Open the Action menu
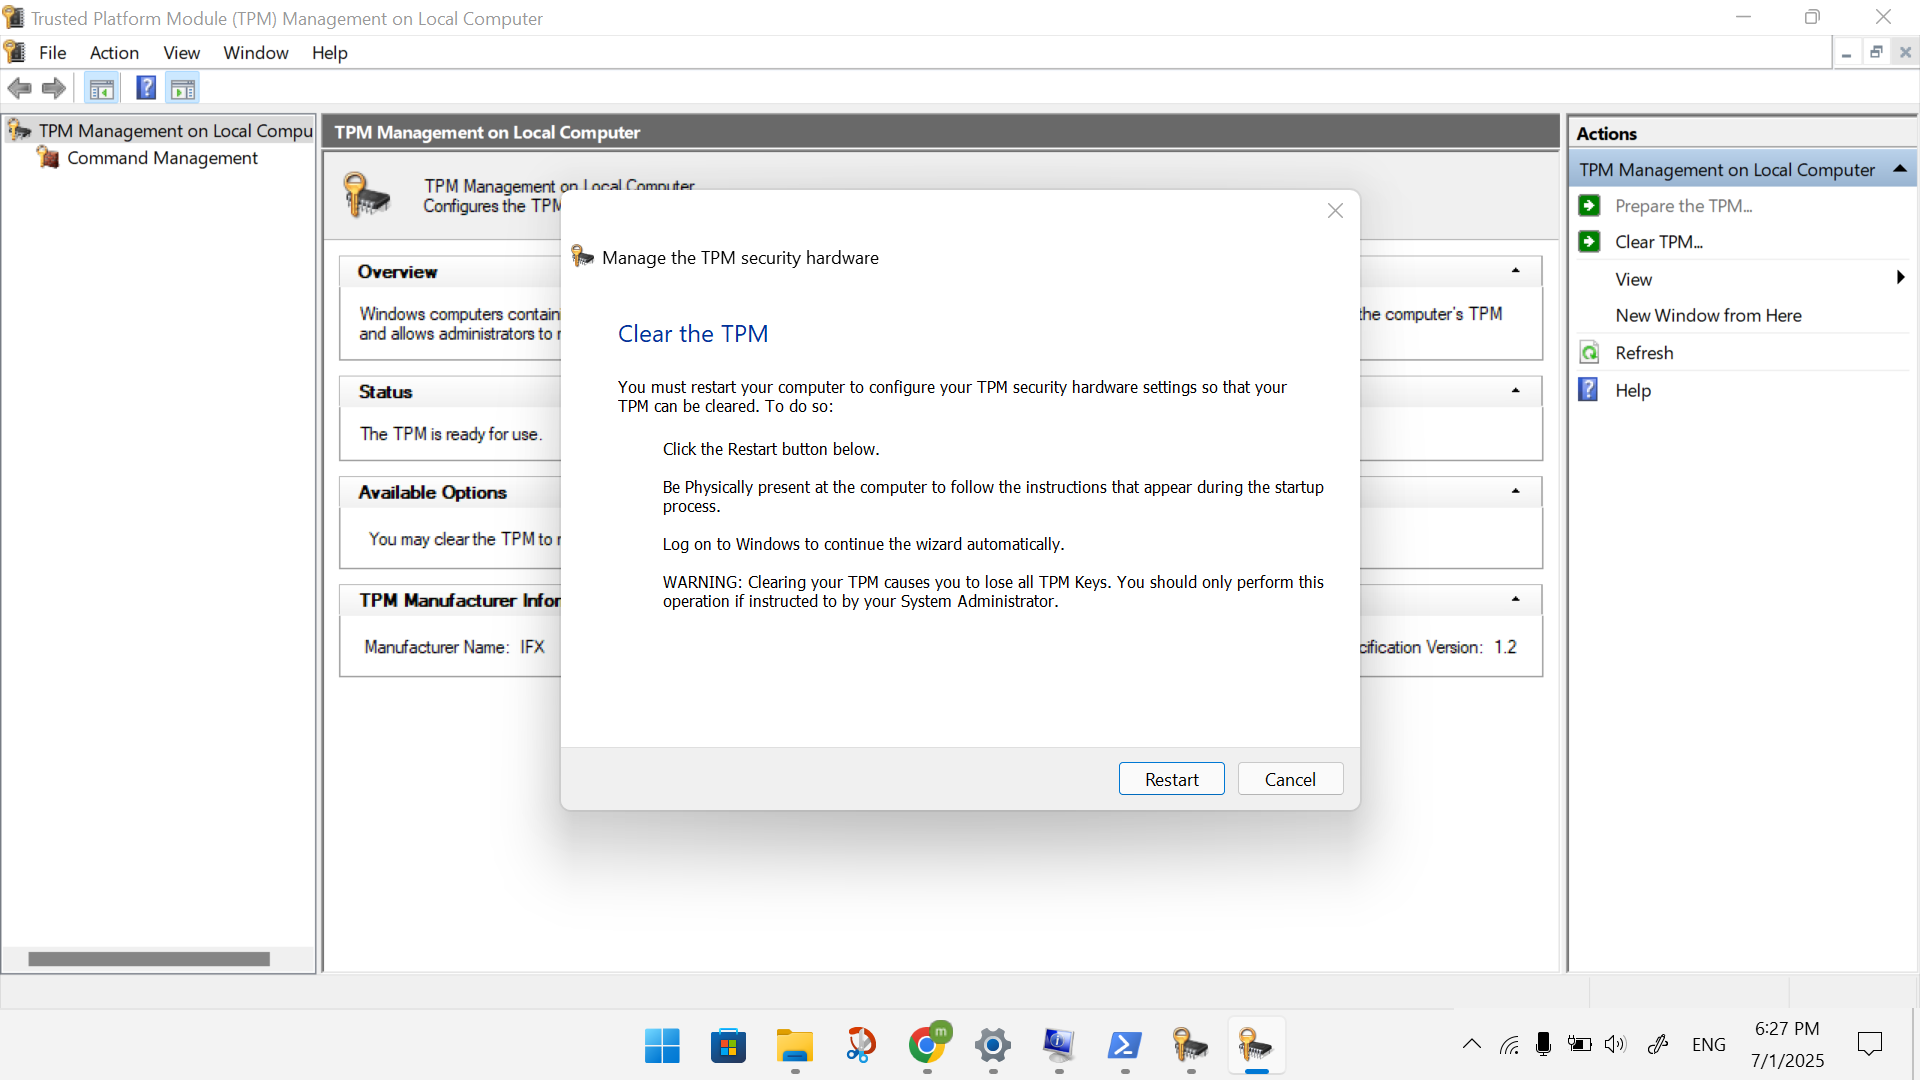1920x1080 pixels. [114, 53]
